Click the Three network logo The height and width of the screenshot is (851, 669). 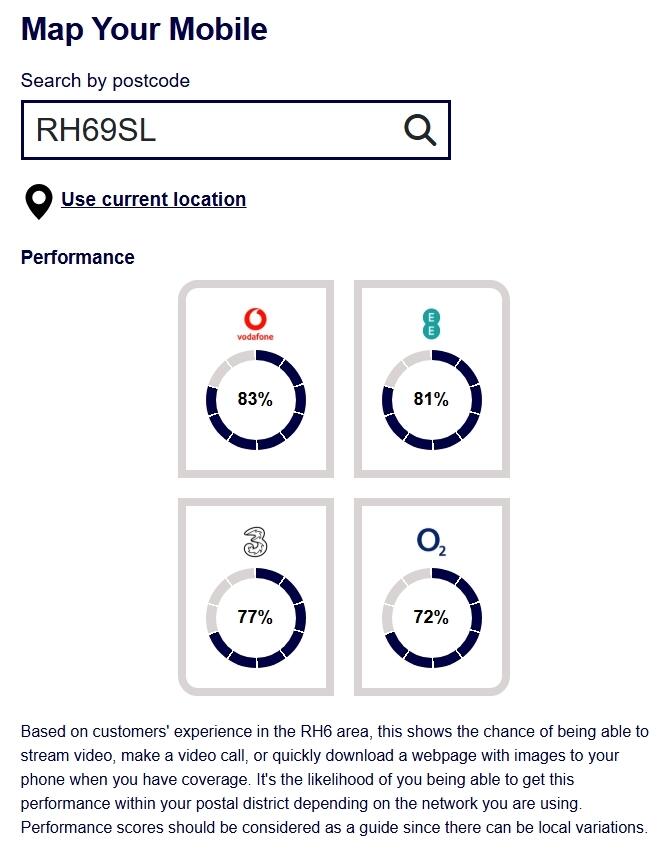[255, 542]
